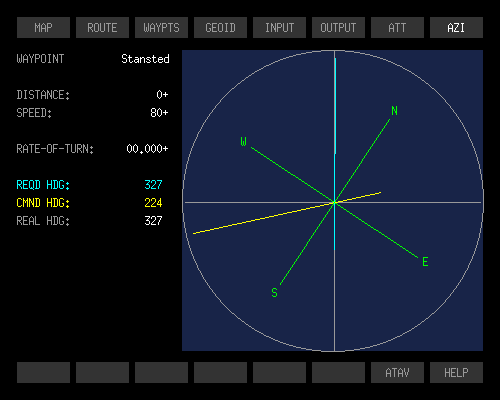Viewport: 500px width, 400px height.
Task: Go to the INPUT tab
Action: coord(279,28)
